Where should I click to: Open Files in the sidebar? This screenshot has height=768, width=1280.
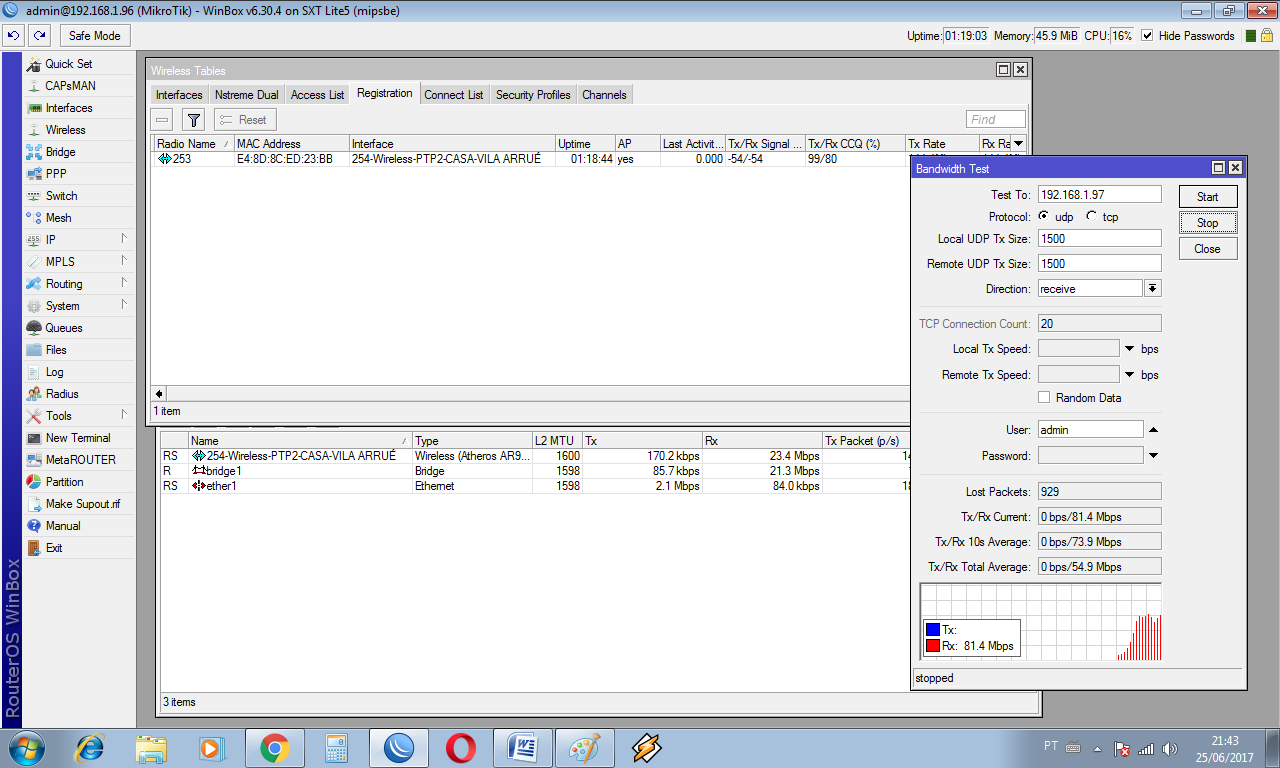[x=56, y=350]
